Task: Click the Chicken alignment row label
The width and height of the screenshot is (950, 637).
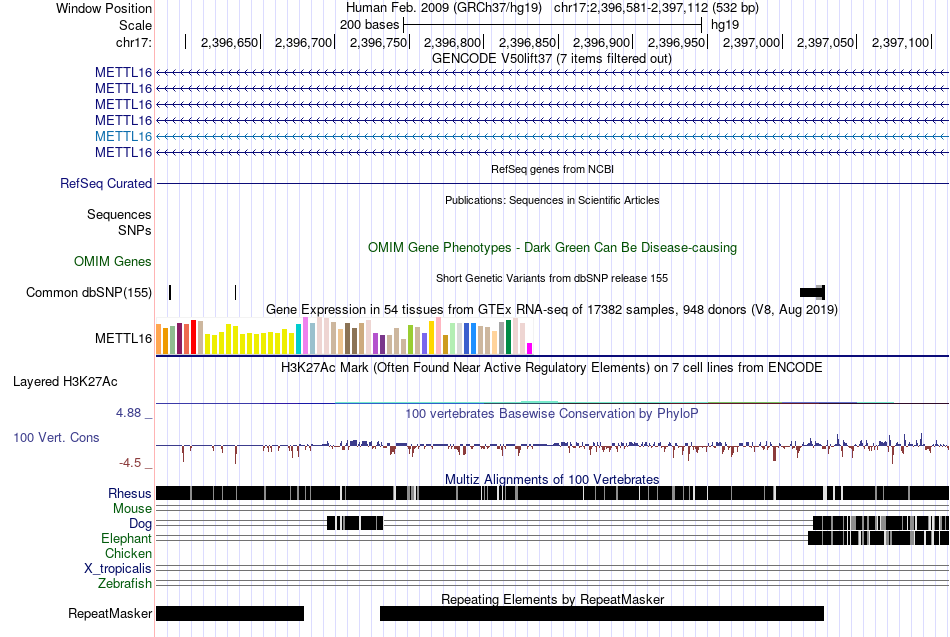Action: [x=128, y=553]
